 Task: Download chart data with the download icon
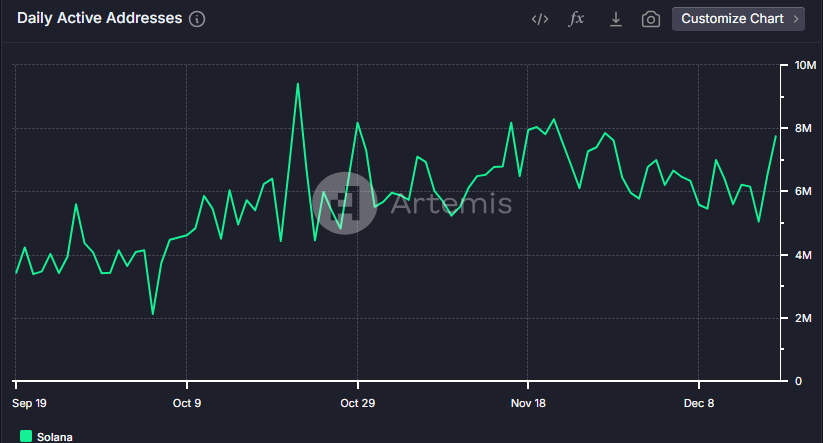(616, 19)
